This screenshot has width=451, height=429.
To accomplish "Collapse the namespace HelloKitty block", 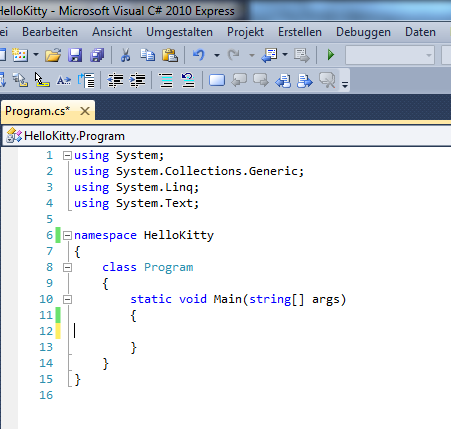I will click(x=67, y=235).
